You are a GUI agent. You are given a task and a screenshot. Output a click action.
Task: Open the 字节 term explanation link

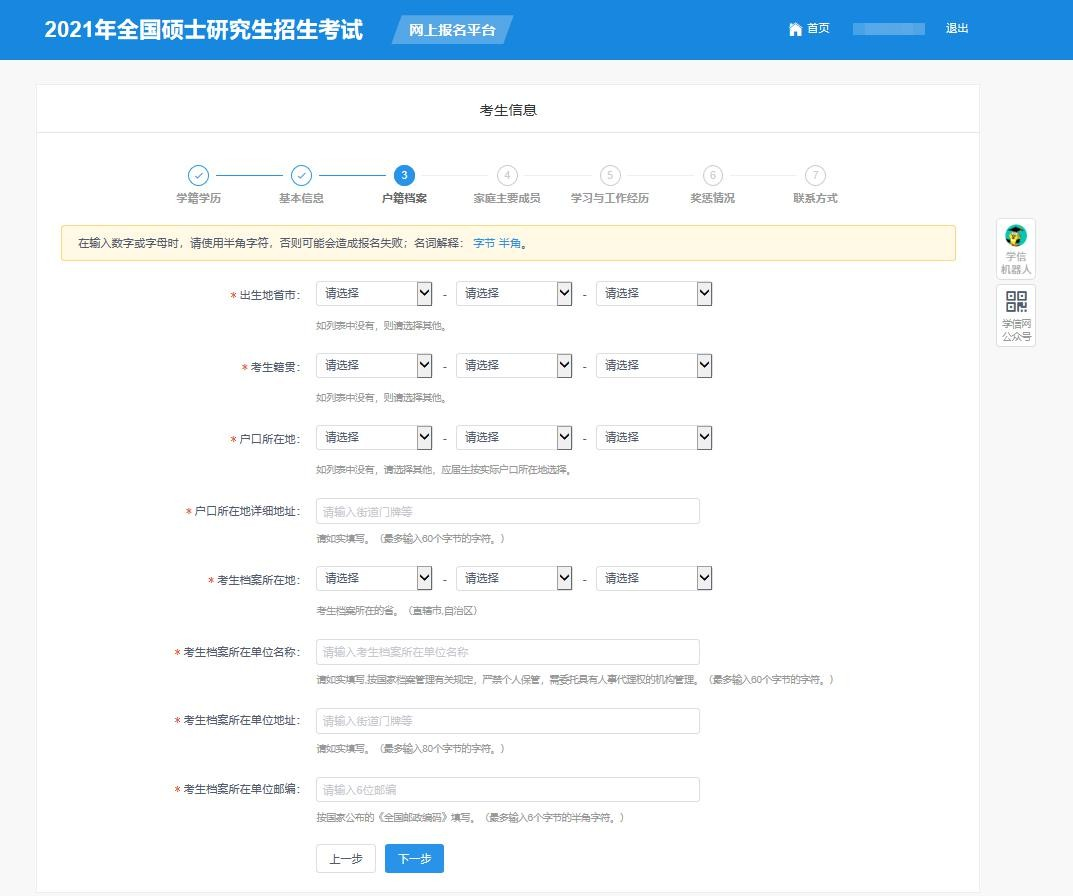pyautogui.click(x=483, y=243)
